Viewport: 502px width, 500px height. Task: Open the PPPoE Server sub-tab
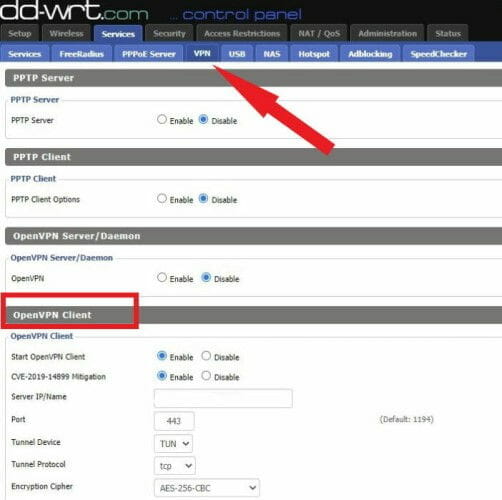pyautogui.click(x=149, y=54)
